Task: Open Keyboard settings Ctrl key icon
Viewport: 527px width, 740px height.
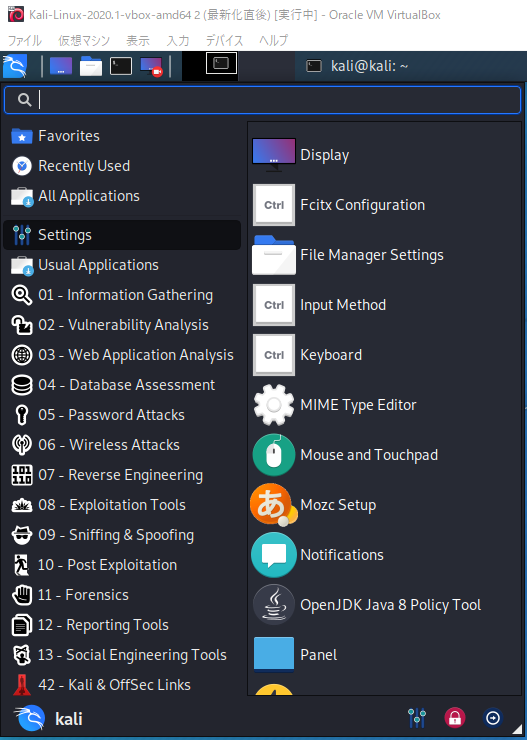Action: coord(274,355)
